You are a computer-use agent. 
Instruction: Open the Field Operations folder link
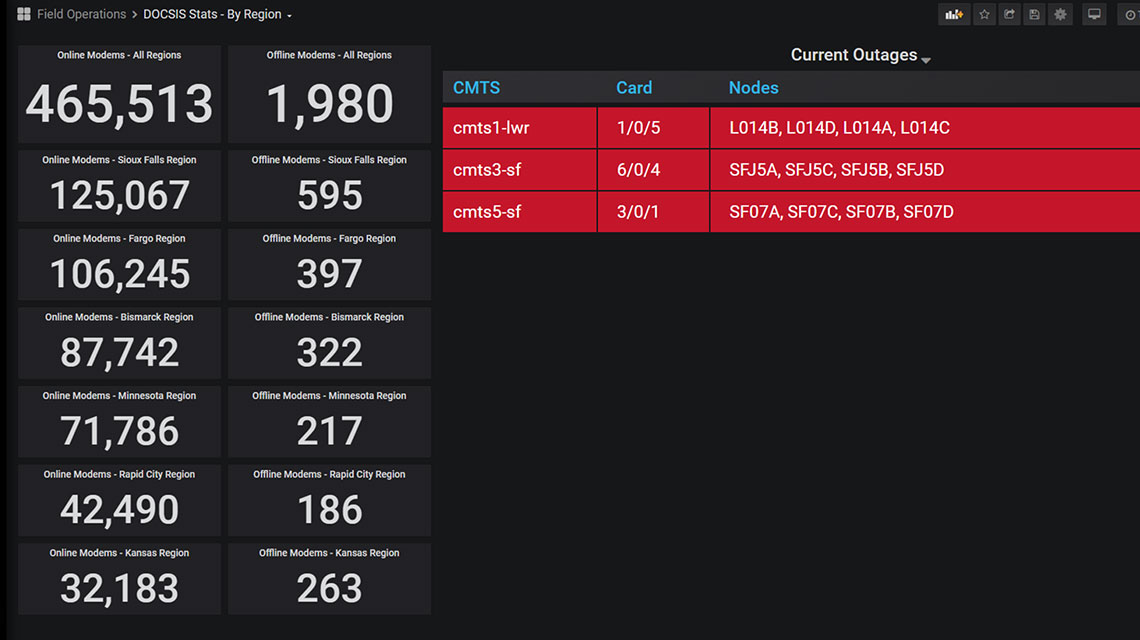[81, 15]
